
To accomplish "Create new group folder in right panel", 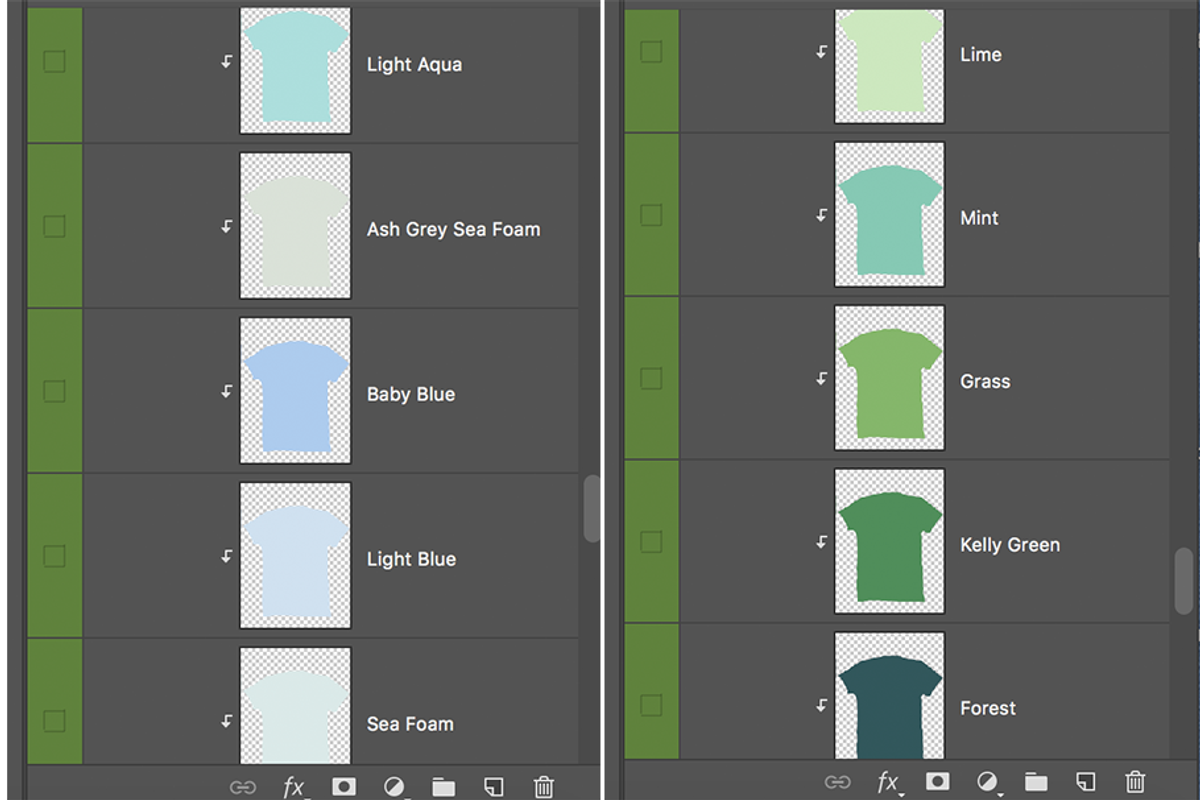I will point(1036,781).
